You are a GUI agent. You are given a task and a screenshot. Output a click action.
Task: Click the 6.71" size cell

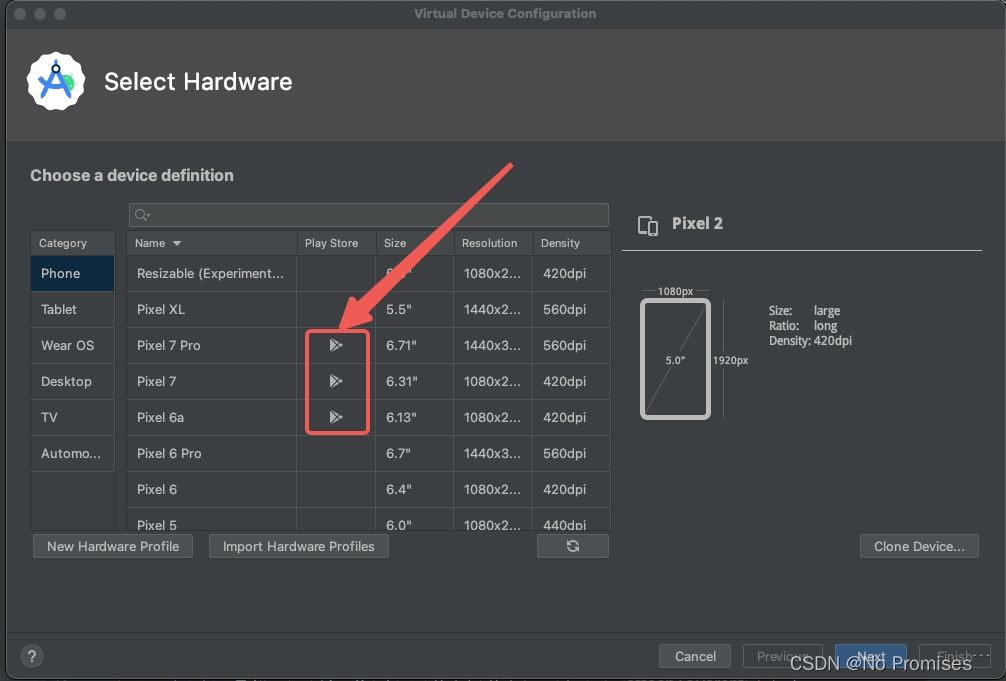click(414, 345)
